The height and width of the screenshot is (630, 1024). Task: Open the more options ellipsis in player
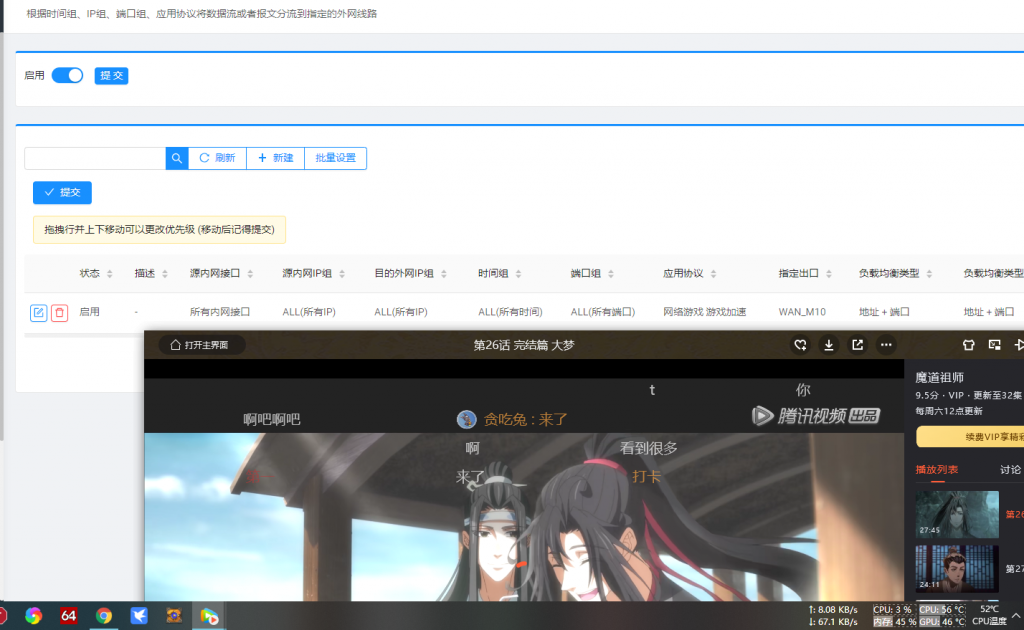pyautogui.click(x=886, y=345)
